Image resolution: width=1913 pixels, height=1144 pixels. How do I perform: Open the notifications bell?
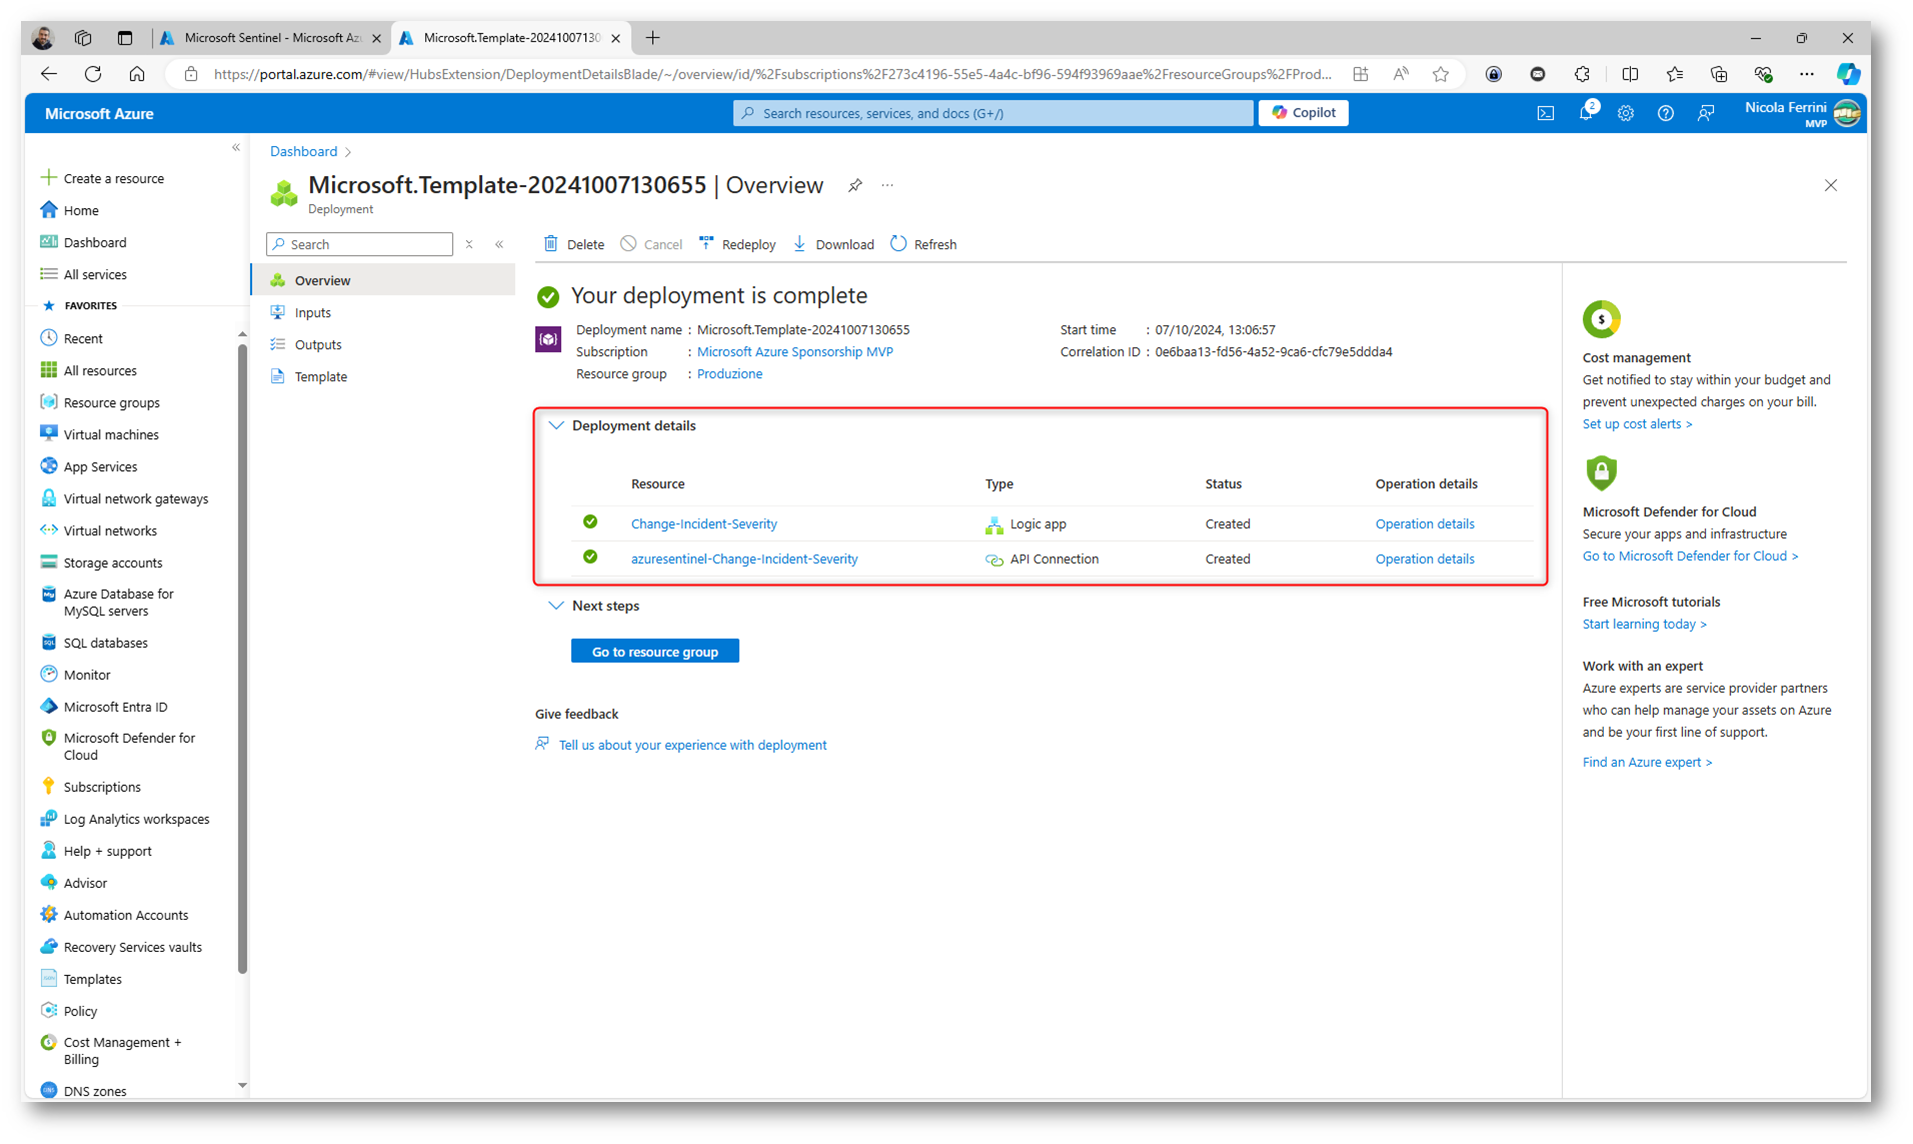tap(1586, 113)
